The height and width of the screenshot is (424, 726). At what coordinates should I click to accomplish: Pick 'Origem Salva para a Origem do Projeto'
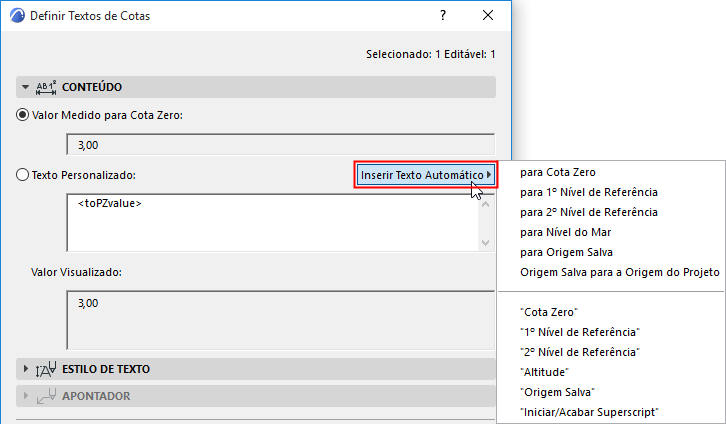620,272
